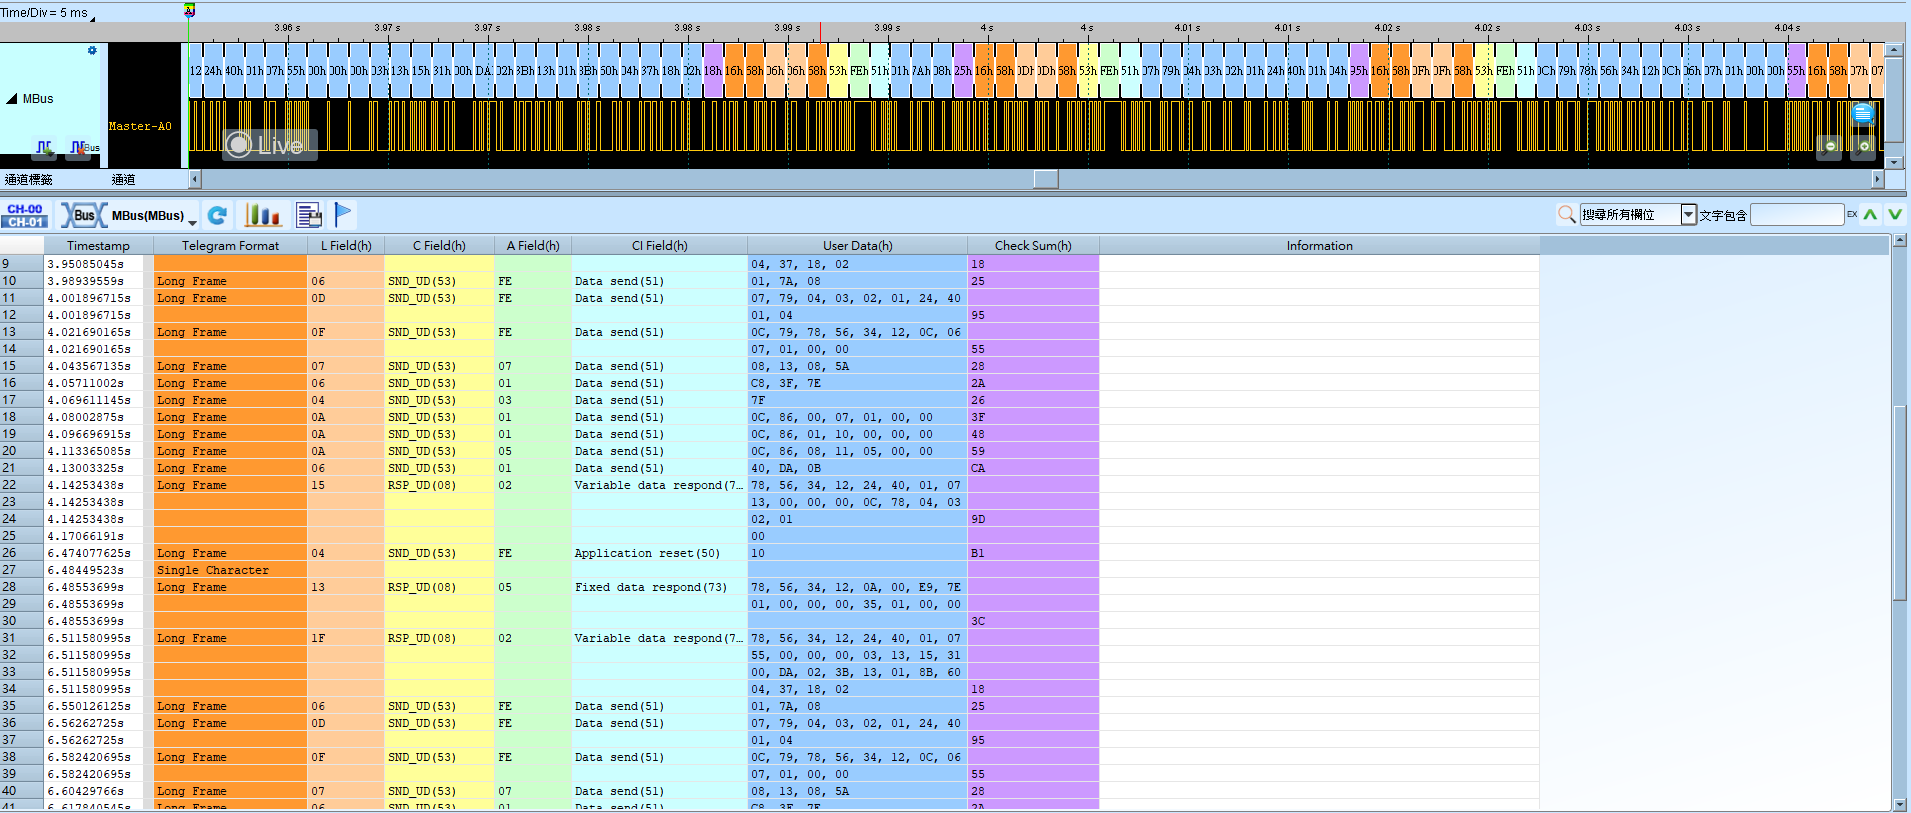The image size is (1911, 813).
Task: Toggle the CH-00/CH-01 channel selector
Action: pos(25,215)
